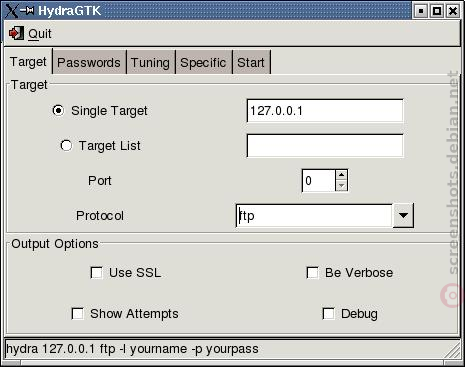Tick the Be Verbose checkbox
Image resolution: width=465 pixels, height=367 pixels.
[x=312, y=272]
